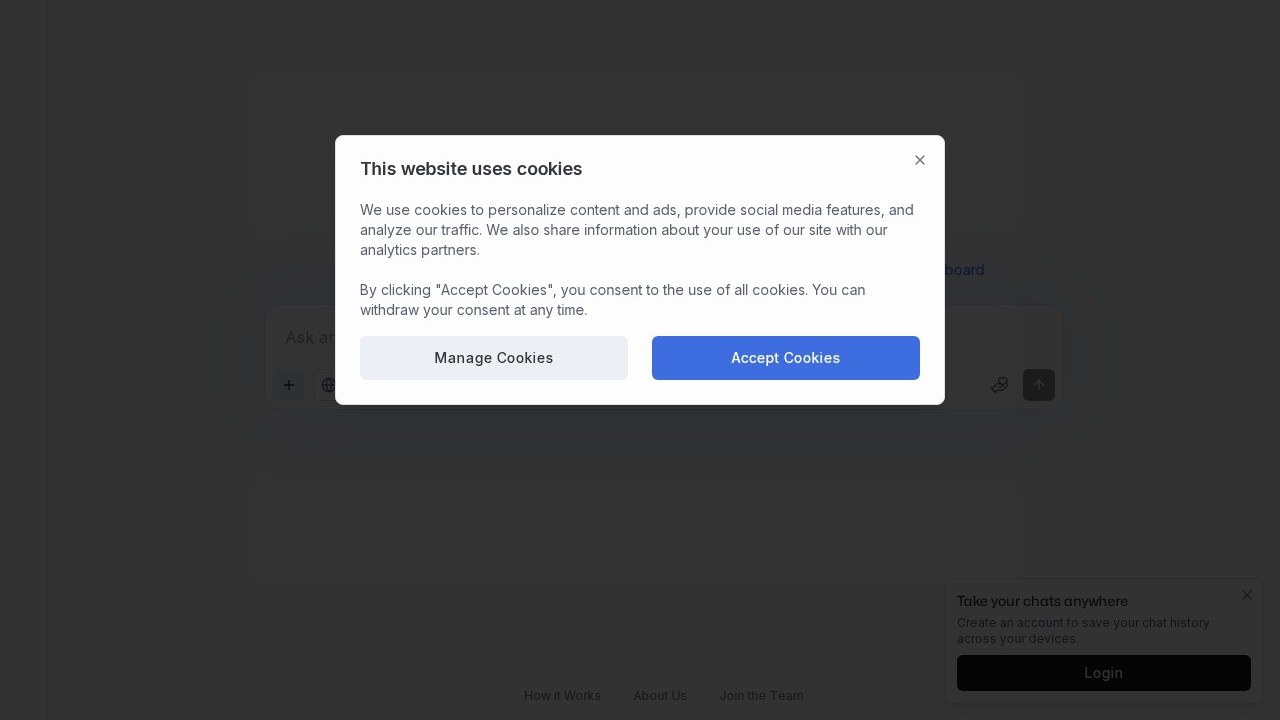The height and width of the screenshot is (720, 1280).
Task: Click the 'Create an account' description text
Action: point(1083,631)
